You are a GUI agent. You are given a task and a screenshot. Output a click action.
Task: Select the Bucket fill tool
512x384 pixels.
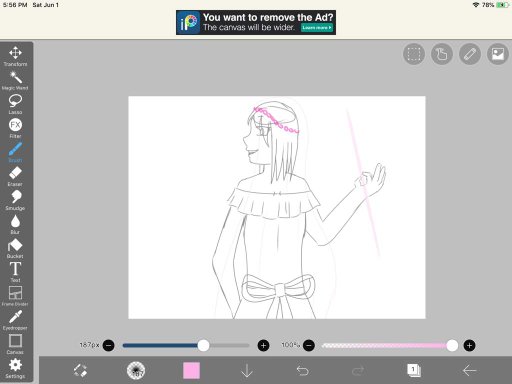(15, 249)
